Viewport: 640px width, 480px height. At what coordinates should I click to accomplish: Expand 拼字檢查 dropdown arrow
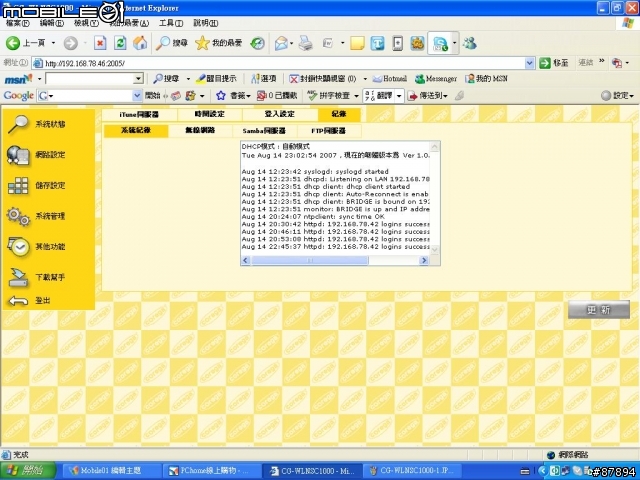(356, 96)
